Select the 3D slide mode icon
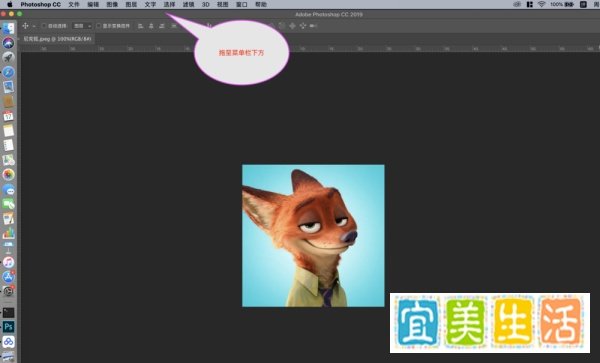This screenshot has width=600, height=363. click(x=303, y=26)
